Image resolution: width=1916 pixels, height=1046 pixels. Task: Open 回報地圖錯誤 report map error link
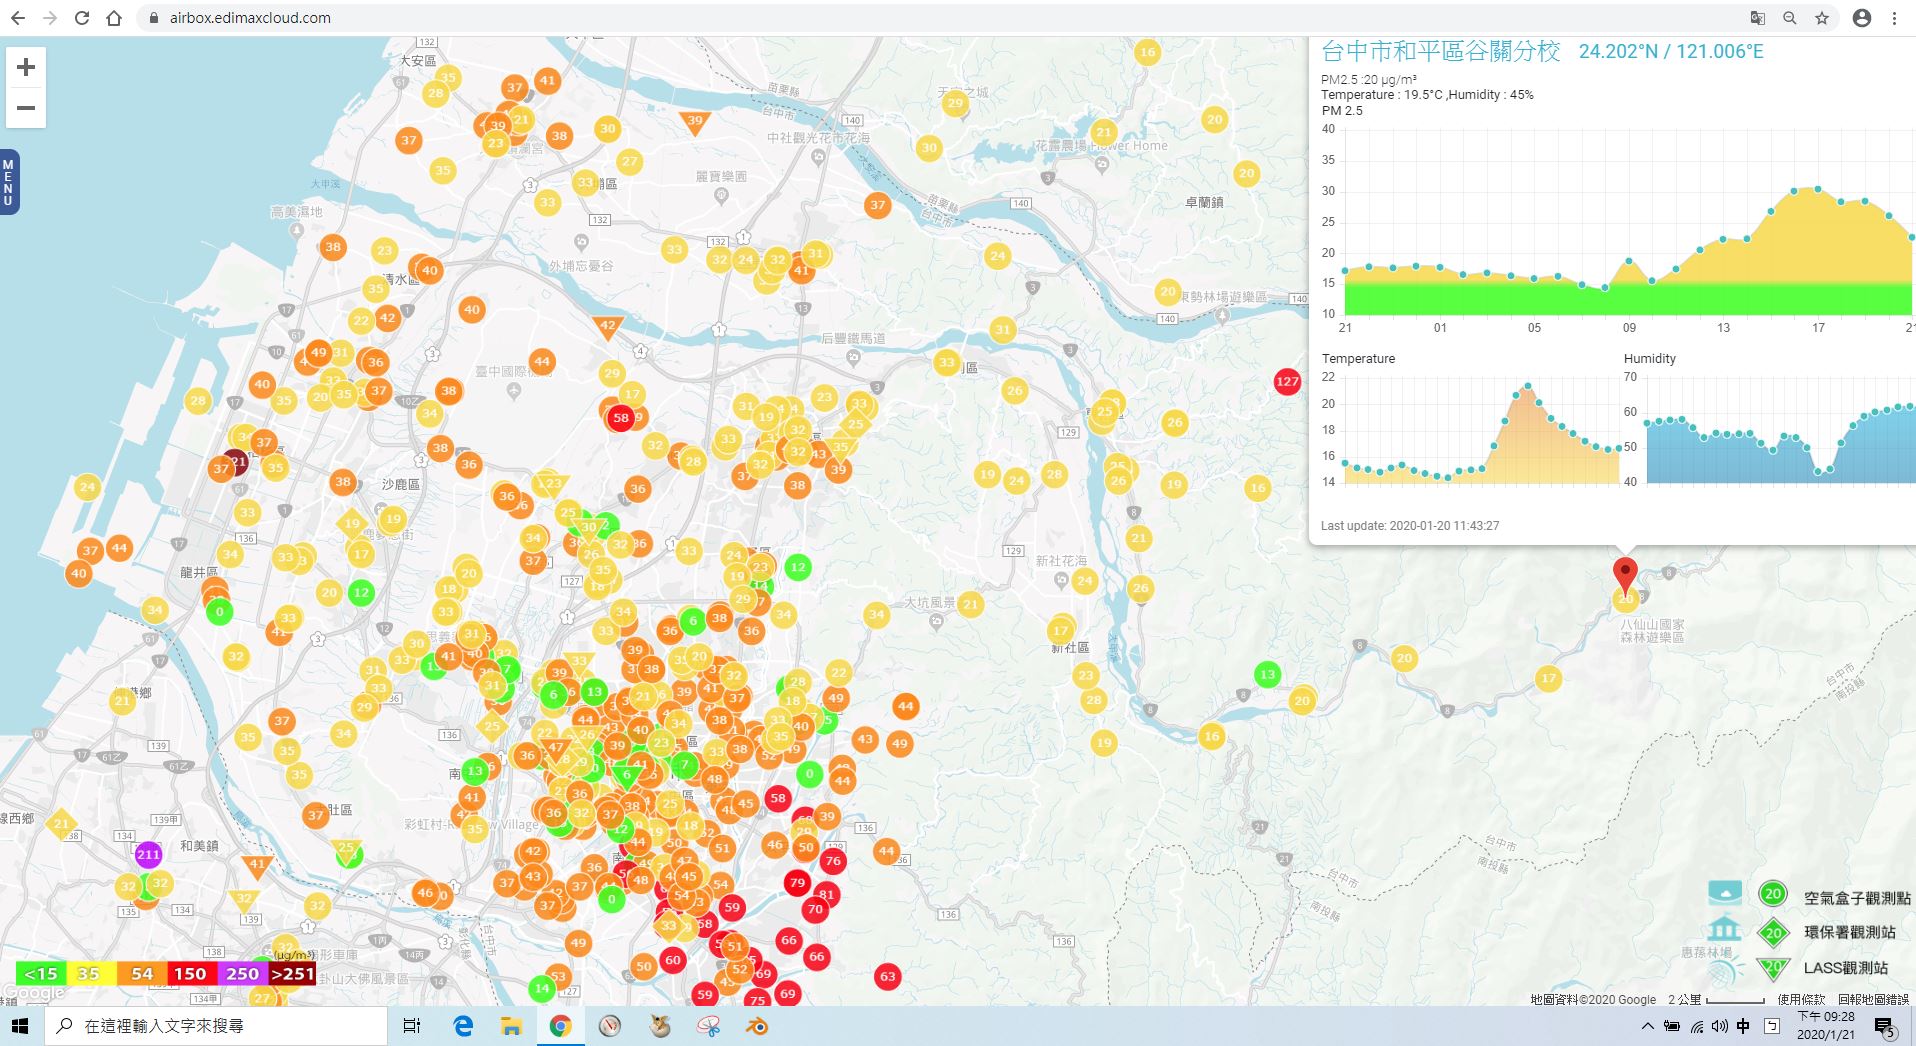click(x=1873, y=999)
